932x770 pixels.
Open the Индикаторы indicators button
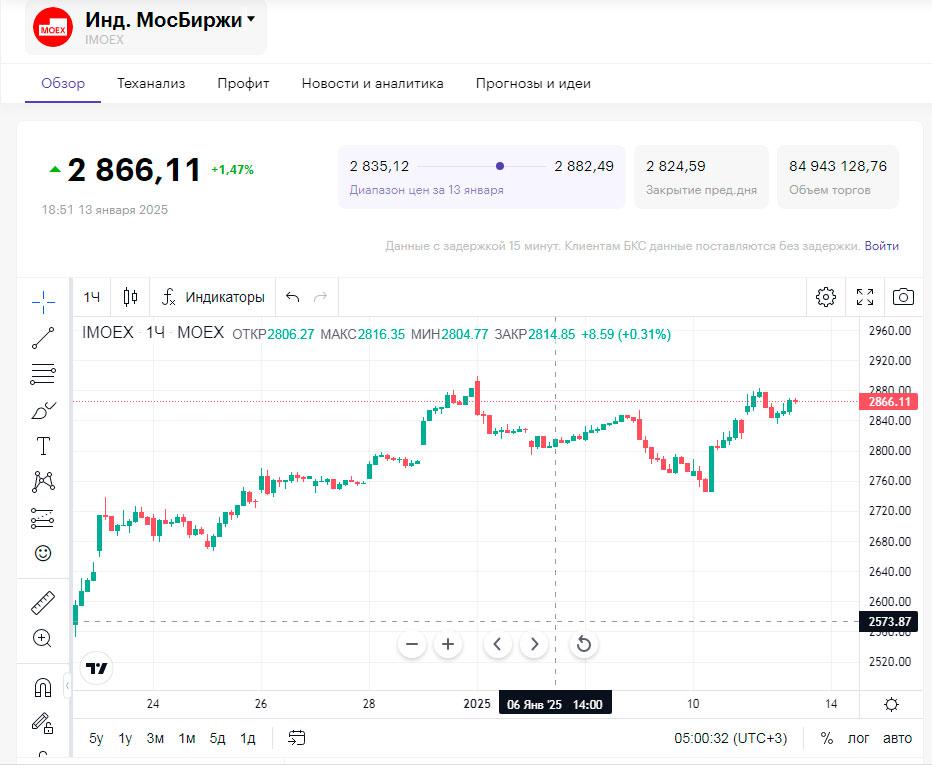coord(213,297)
